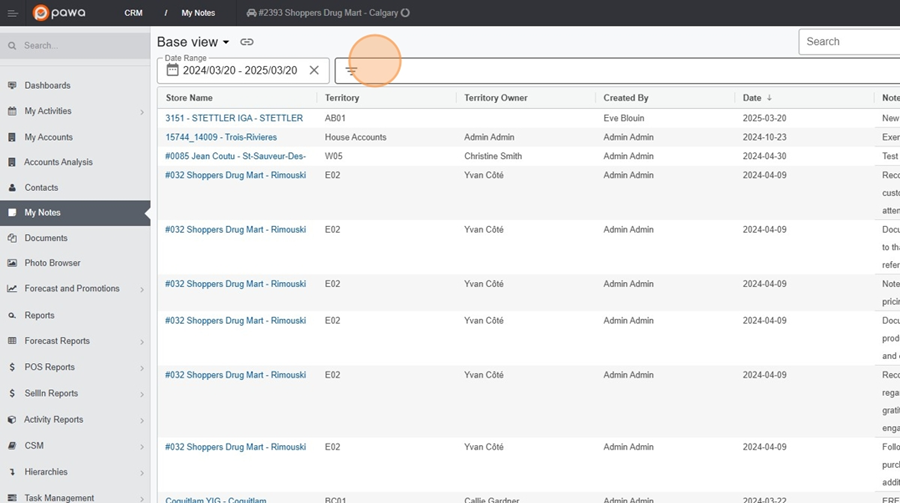Open the Date Range calendar icon
This screenshot has height=503, width=900.
click(x=172, y=70)
